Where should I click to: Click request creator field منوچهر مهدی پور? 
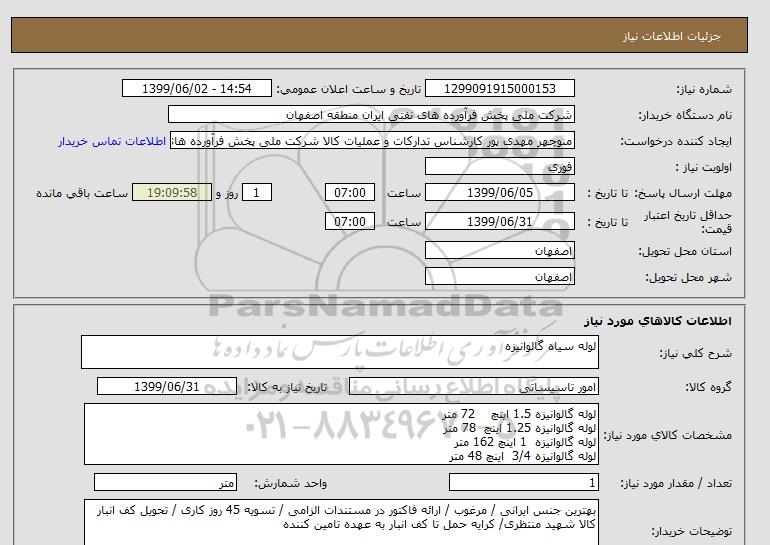pyautogui.click(x=372, y=141)
